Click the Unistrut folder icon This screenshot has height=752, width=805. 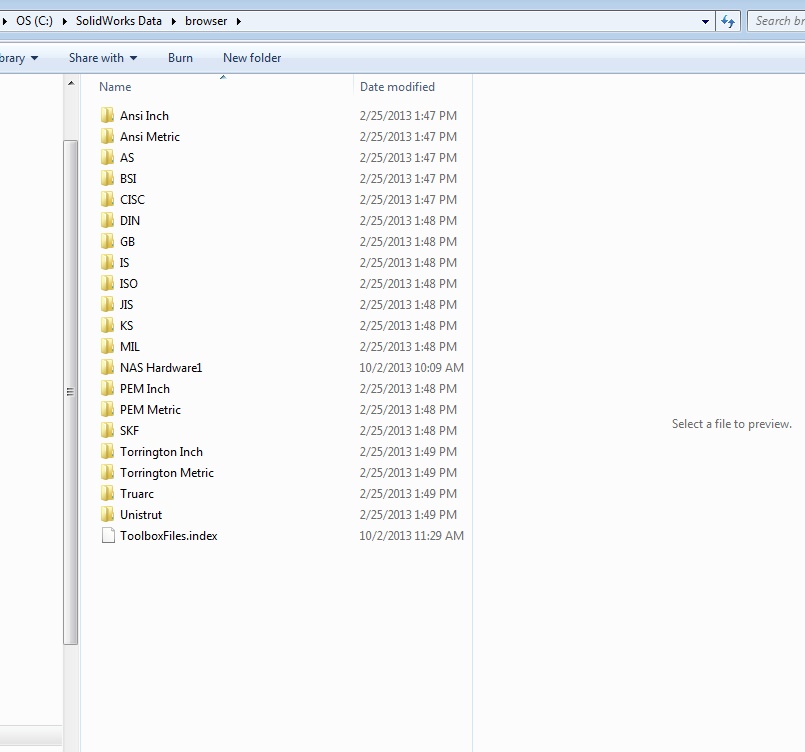click(107, 514)
